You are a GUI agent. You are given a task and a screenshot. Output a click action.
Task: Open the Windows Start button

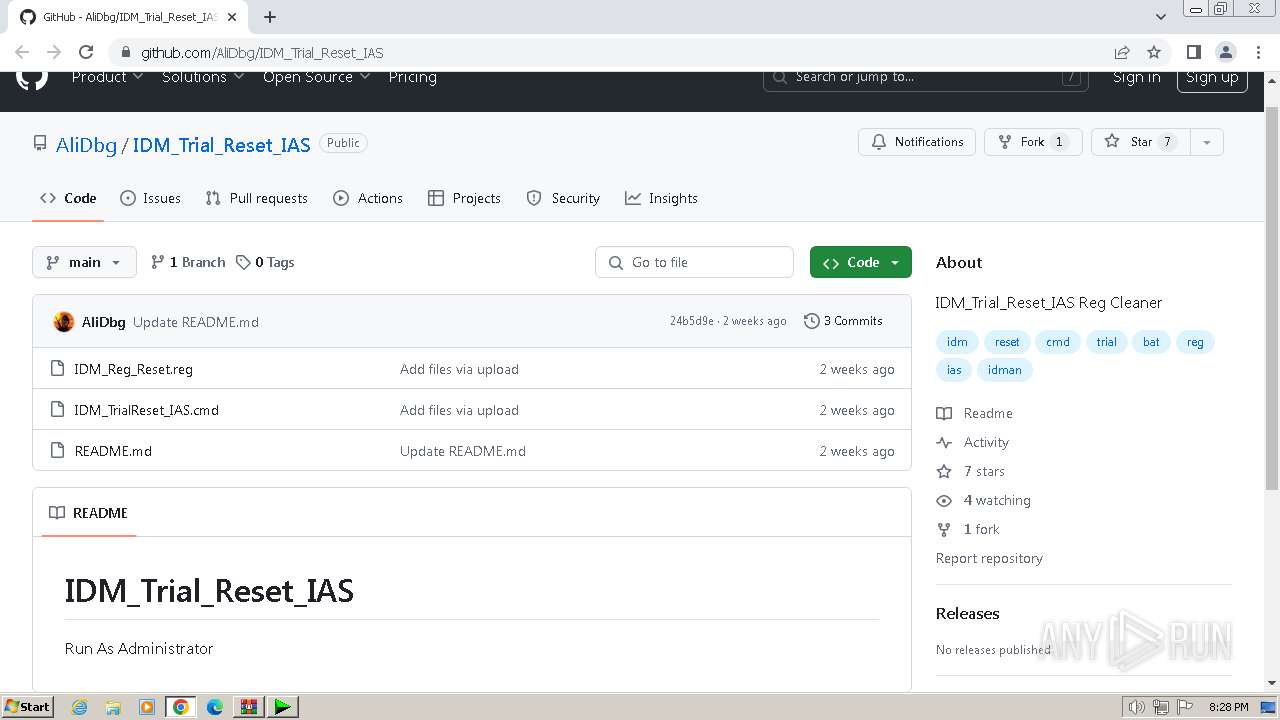click(27, 706)
